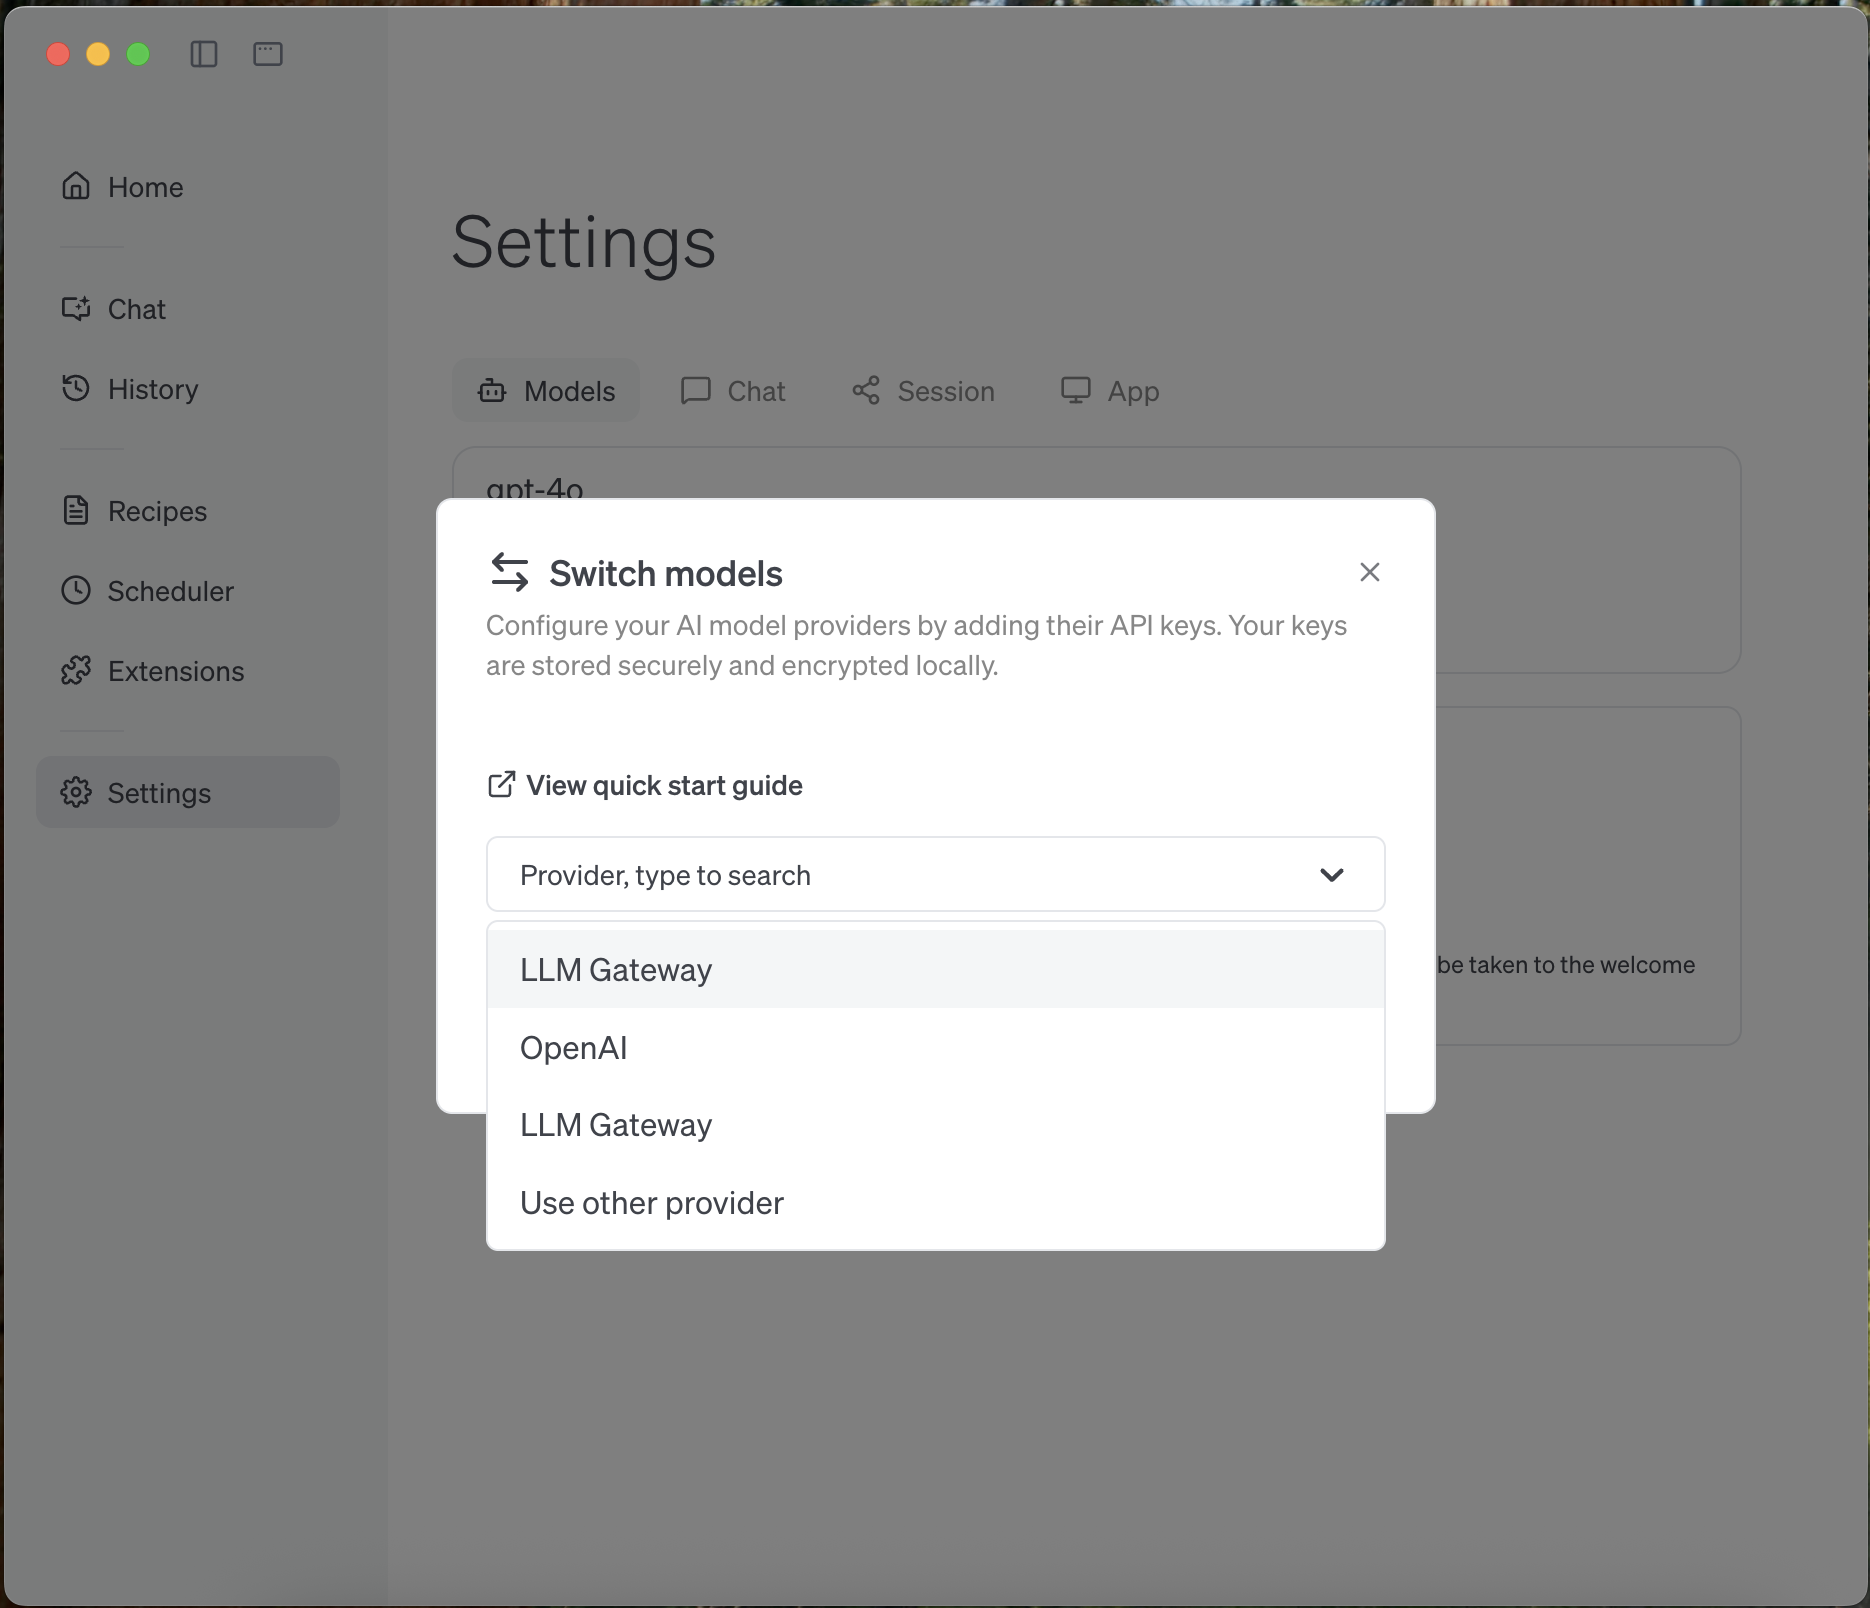This screenshot has width=1870, height=1608.
Task: Select Settings in the sidebar
Action: [188, 792]
